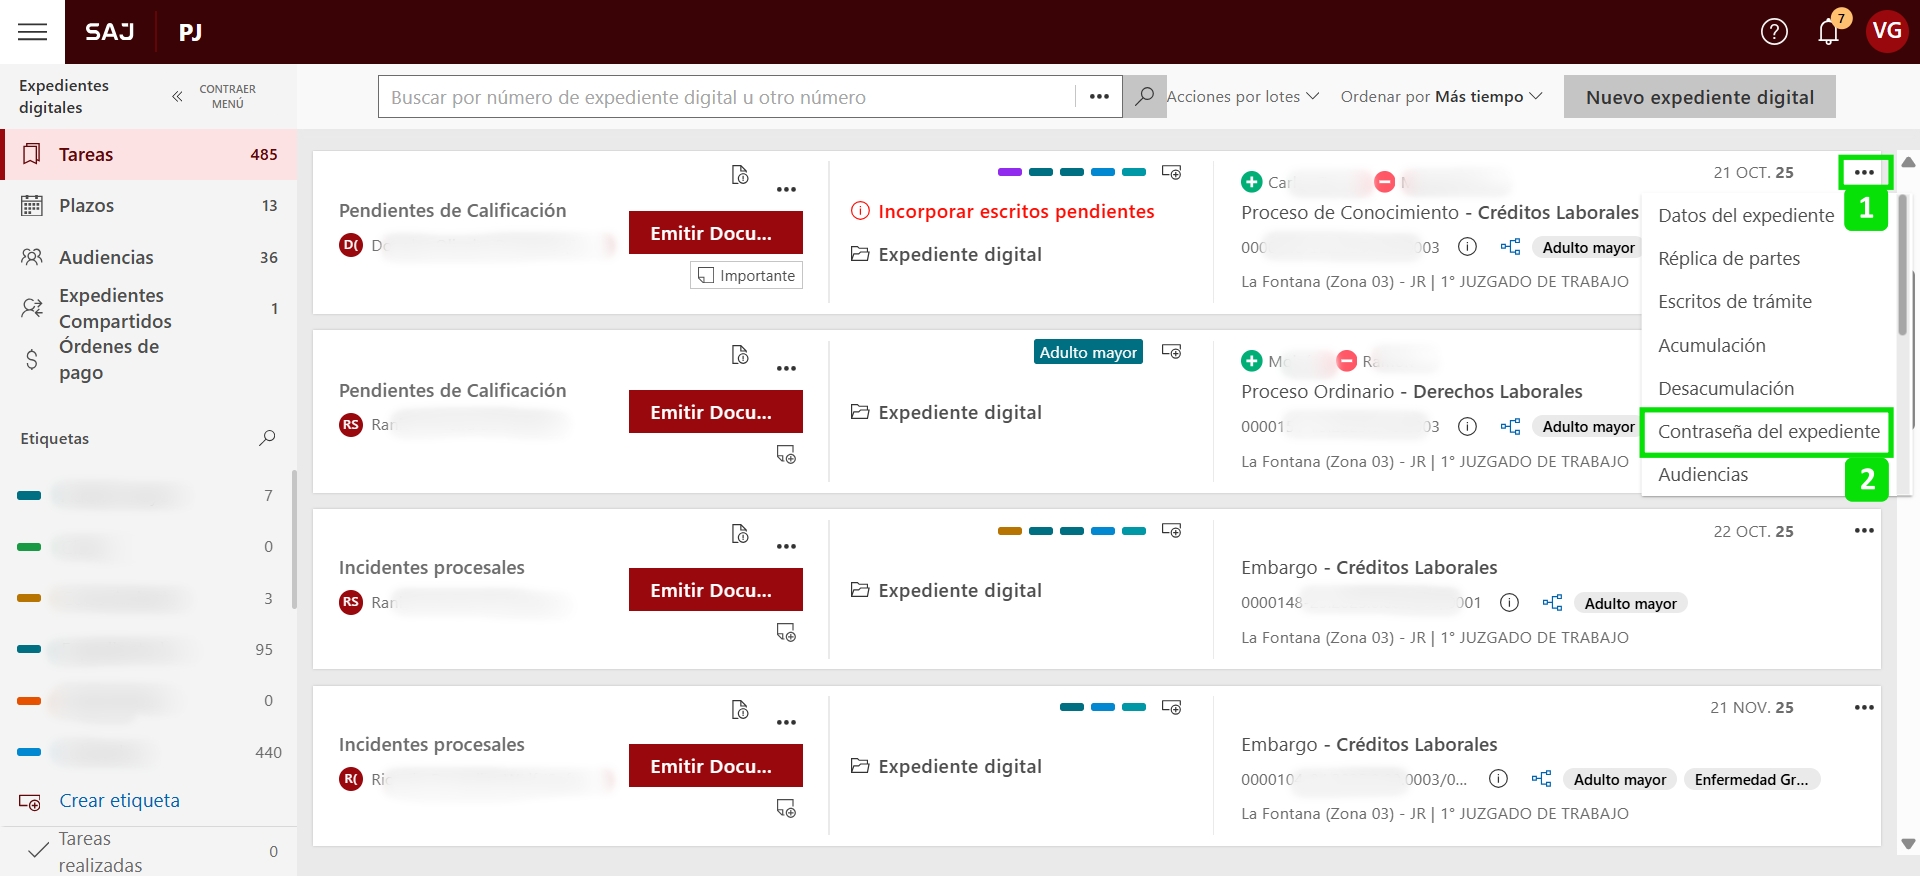This screenshot has width=1920, height=876.
Task: Collapse the sidebar with Contraer Menú
Action: coord(214,97)
